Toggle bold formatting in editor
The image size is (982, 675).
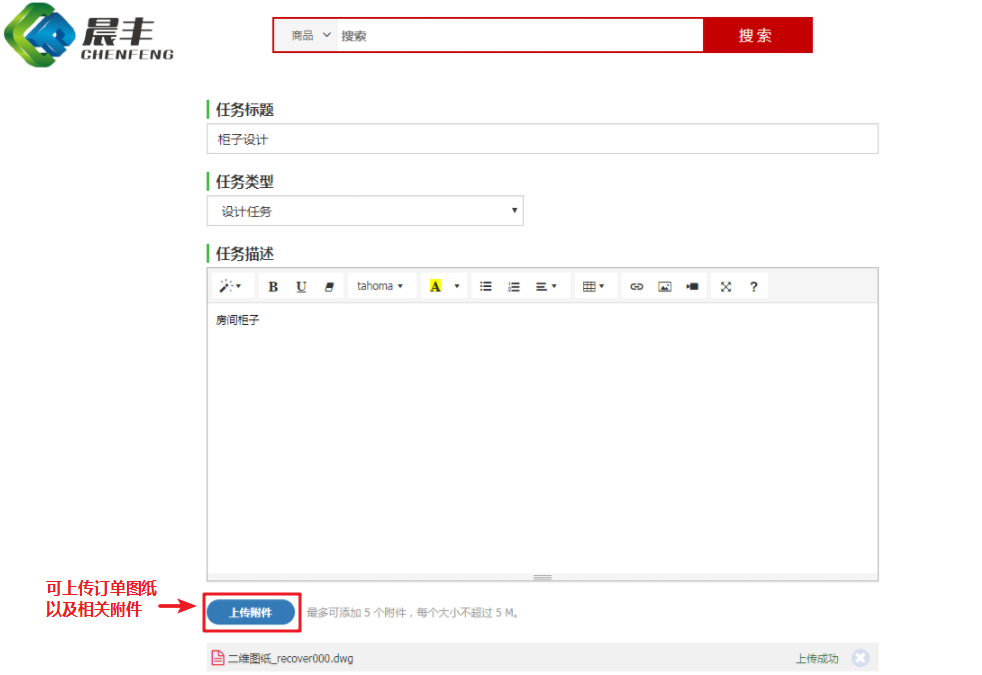point(273,286)
